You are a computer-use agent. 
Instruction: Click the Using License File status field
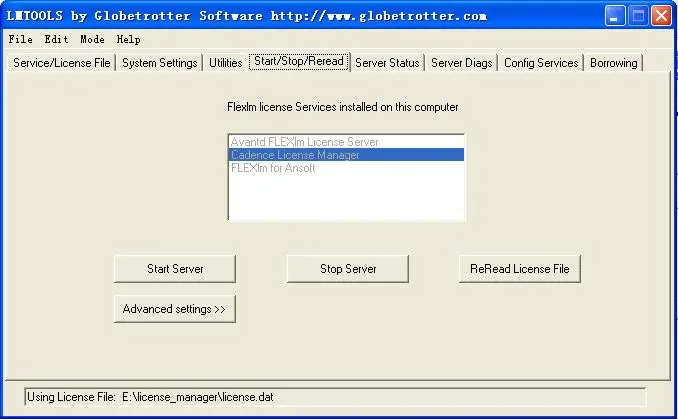point(335,397)
